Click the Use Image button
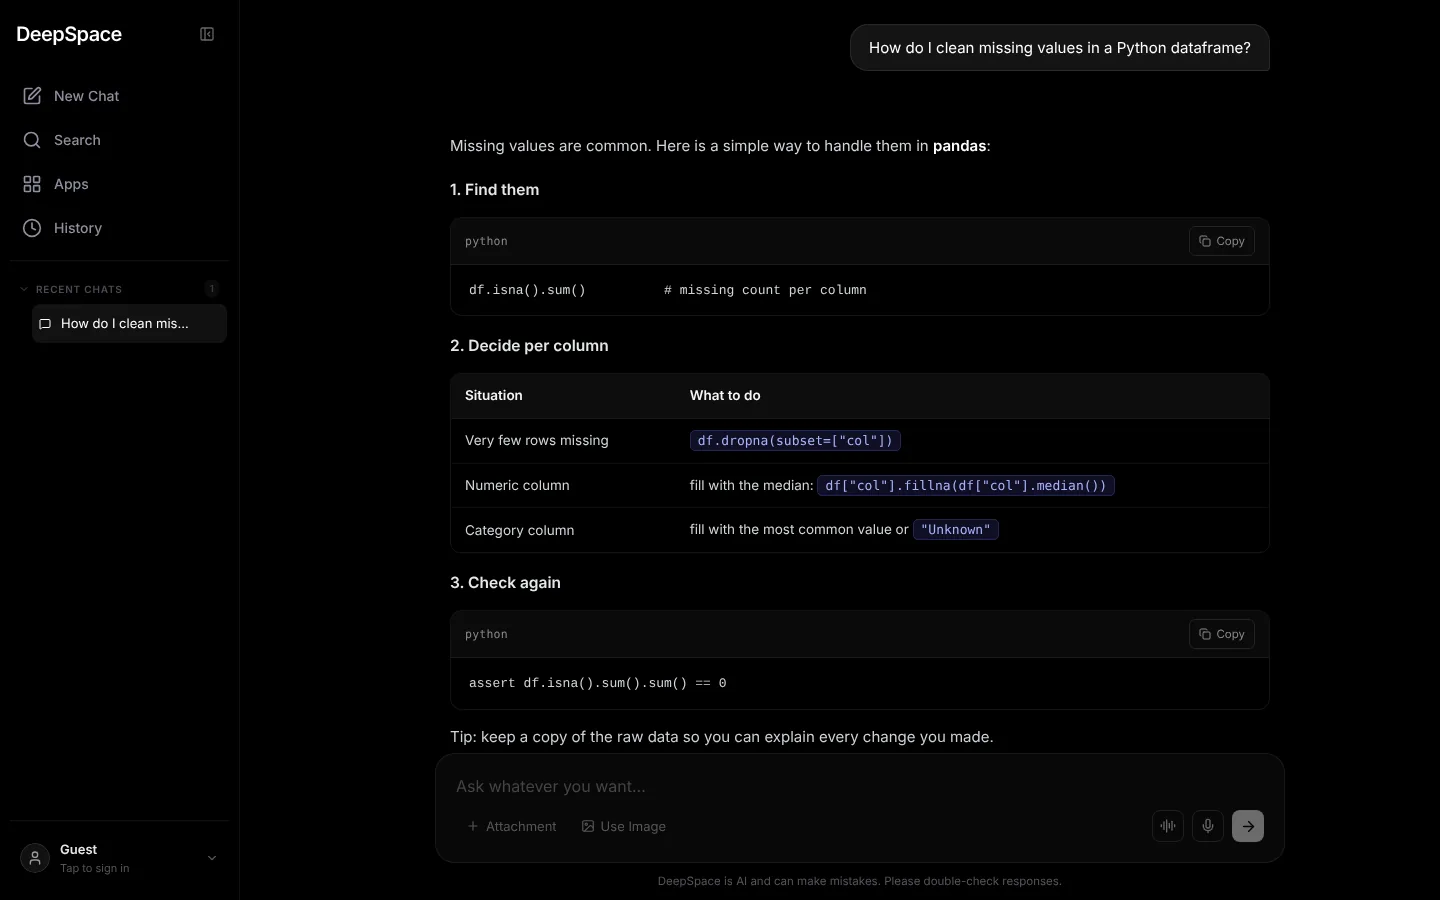 [624, 826]
